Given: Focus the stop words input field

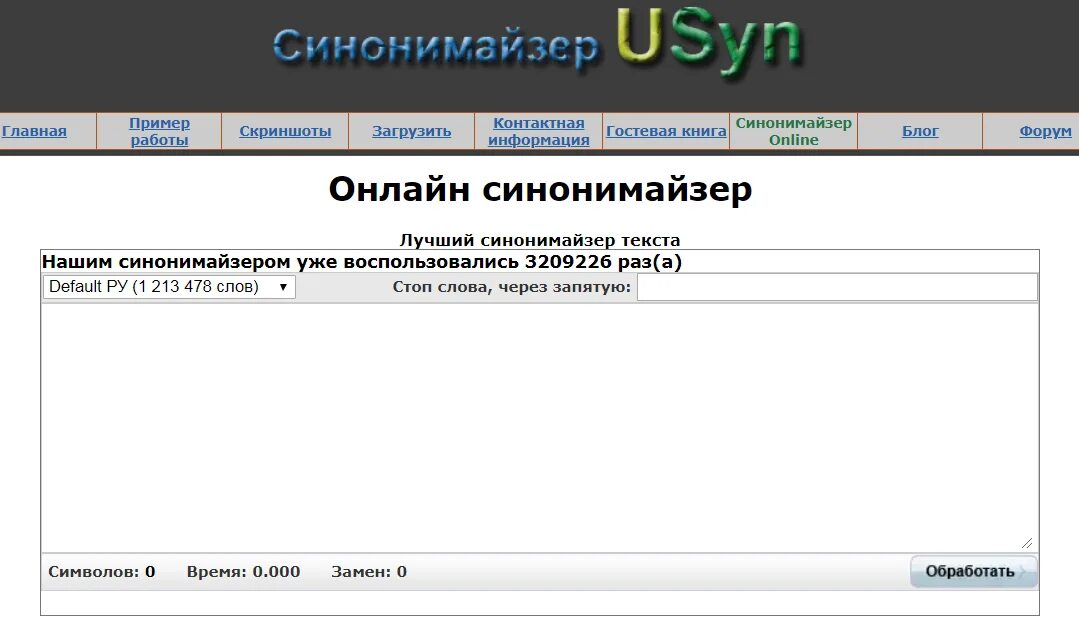Looking at the screenshot, I should point(837,287).
